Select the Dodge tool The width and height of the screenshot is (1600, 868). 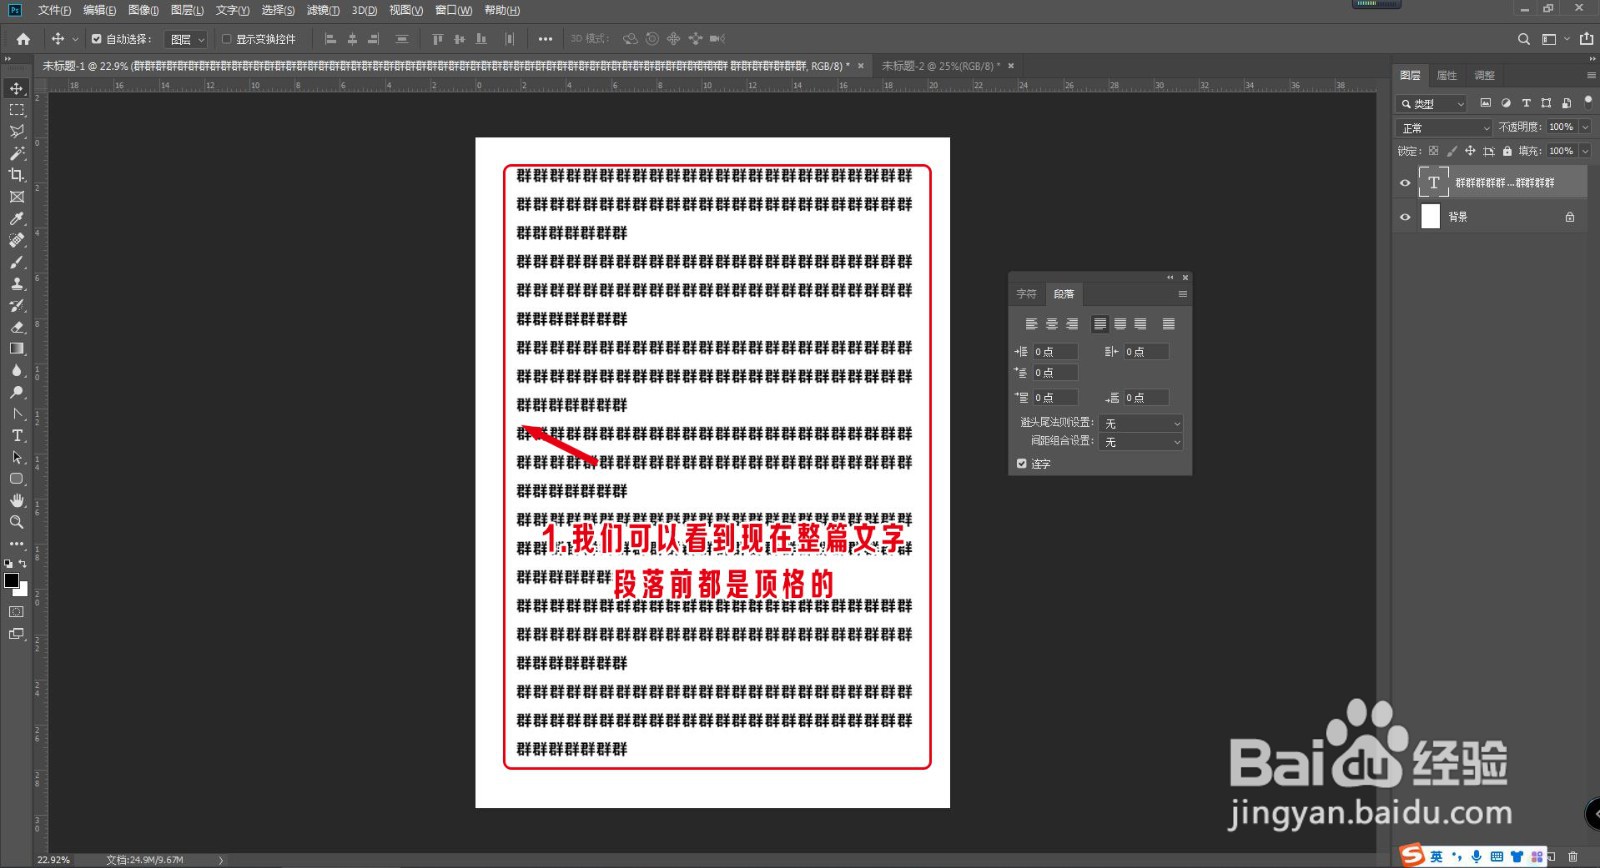click(x=17, y=392)
